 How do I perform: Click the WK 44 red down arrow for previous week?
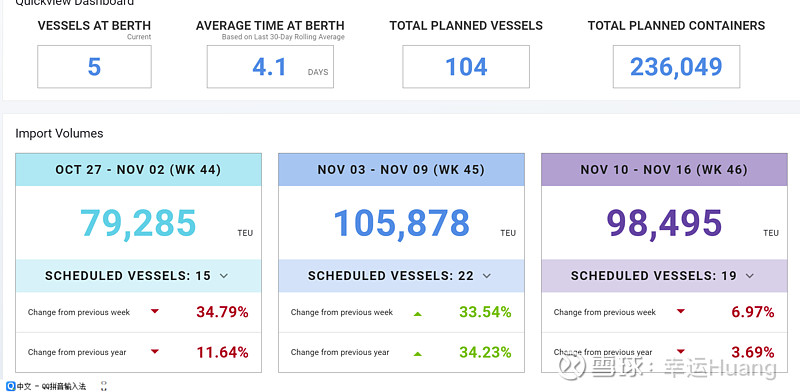(155, 311)
